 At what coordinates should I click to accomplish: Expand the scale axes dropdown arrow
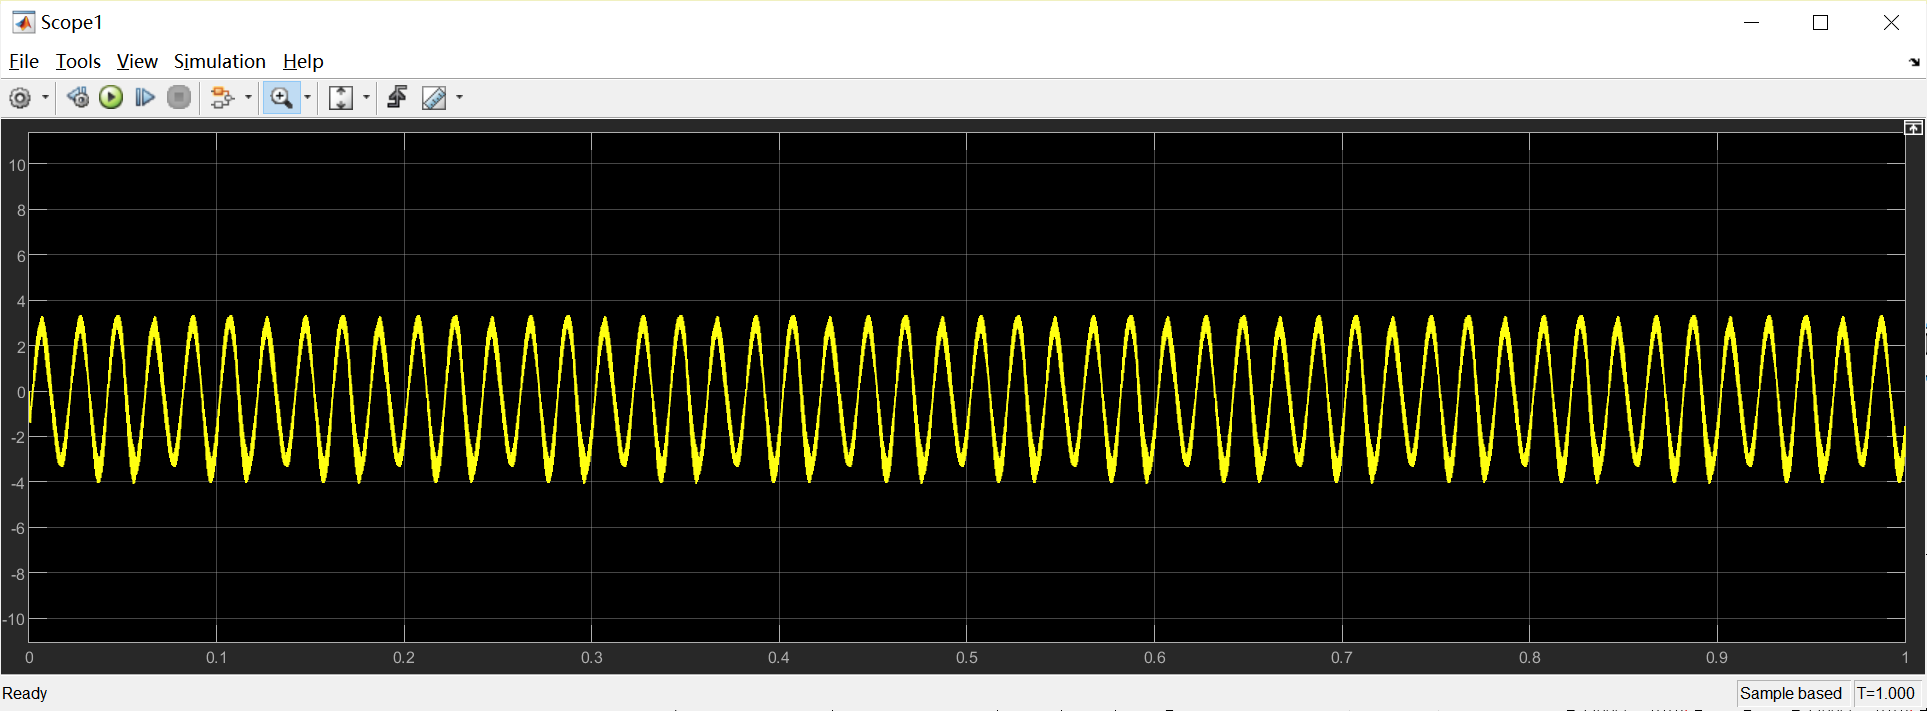coord(366,97)
